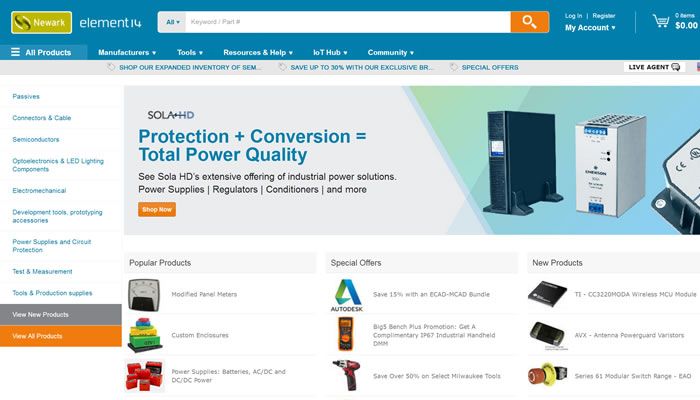Screen dimensions: 700x400
Task: Click the orange Shop Now button
Action: 157,209
